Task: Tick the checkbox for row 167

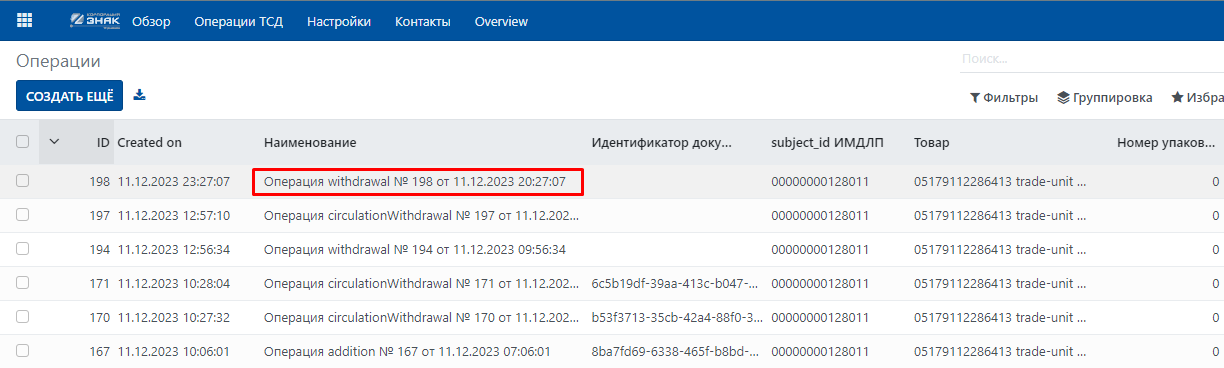Action: (x=22, y=351)
